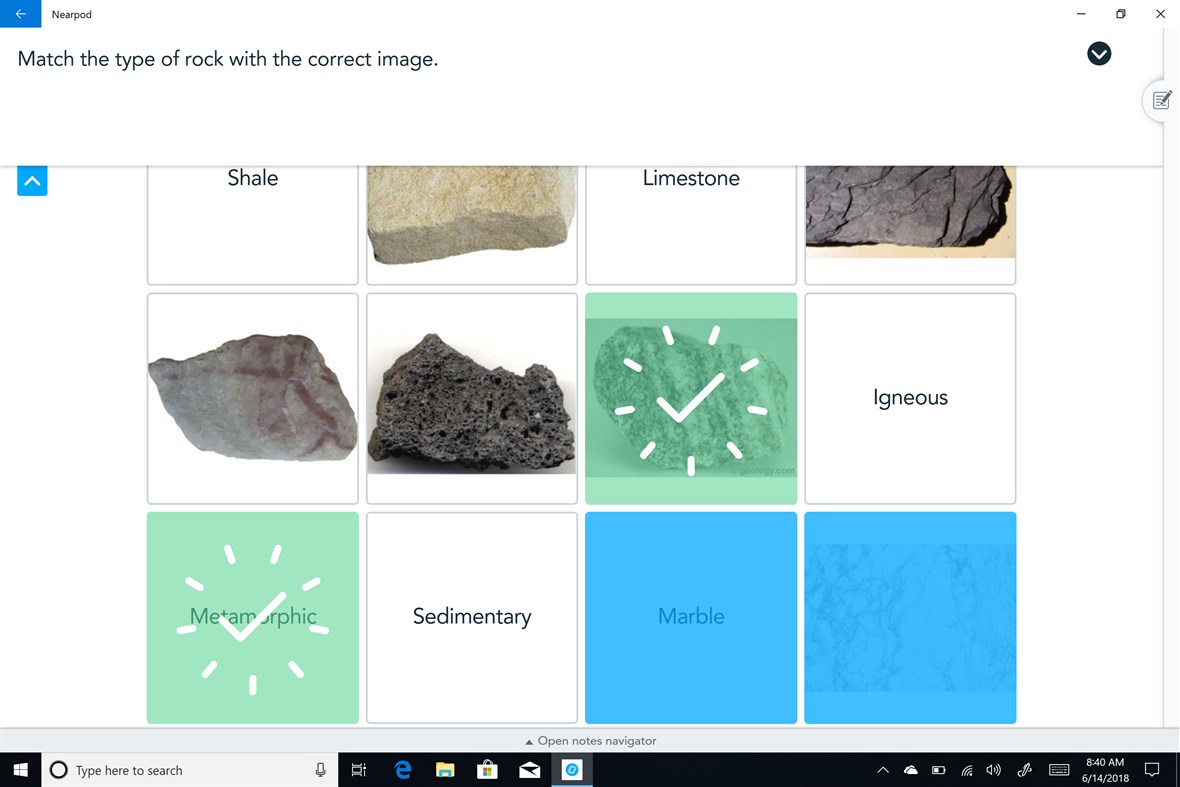1180x787 pixels.
Task: Toggle the green checkmarked rock image tile
Action: (691, 398)
